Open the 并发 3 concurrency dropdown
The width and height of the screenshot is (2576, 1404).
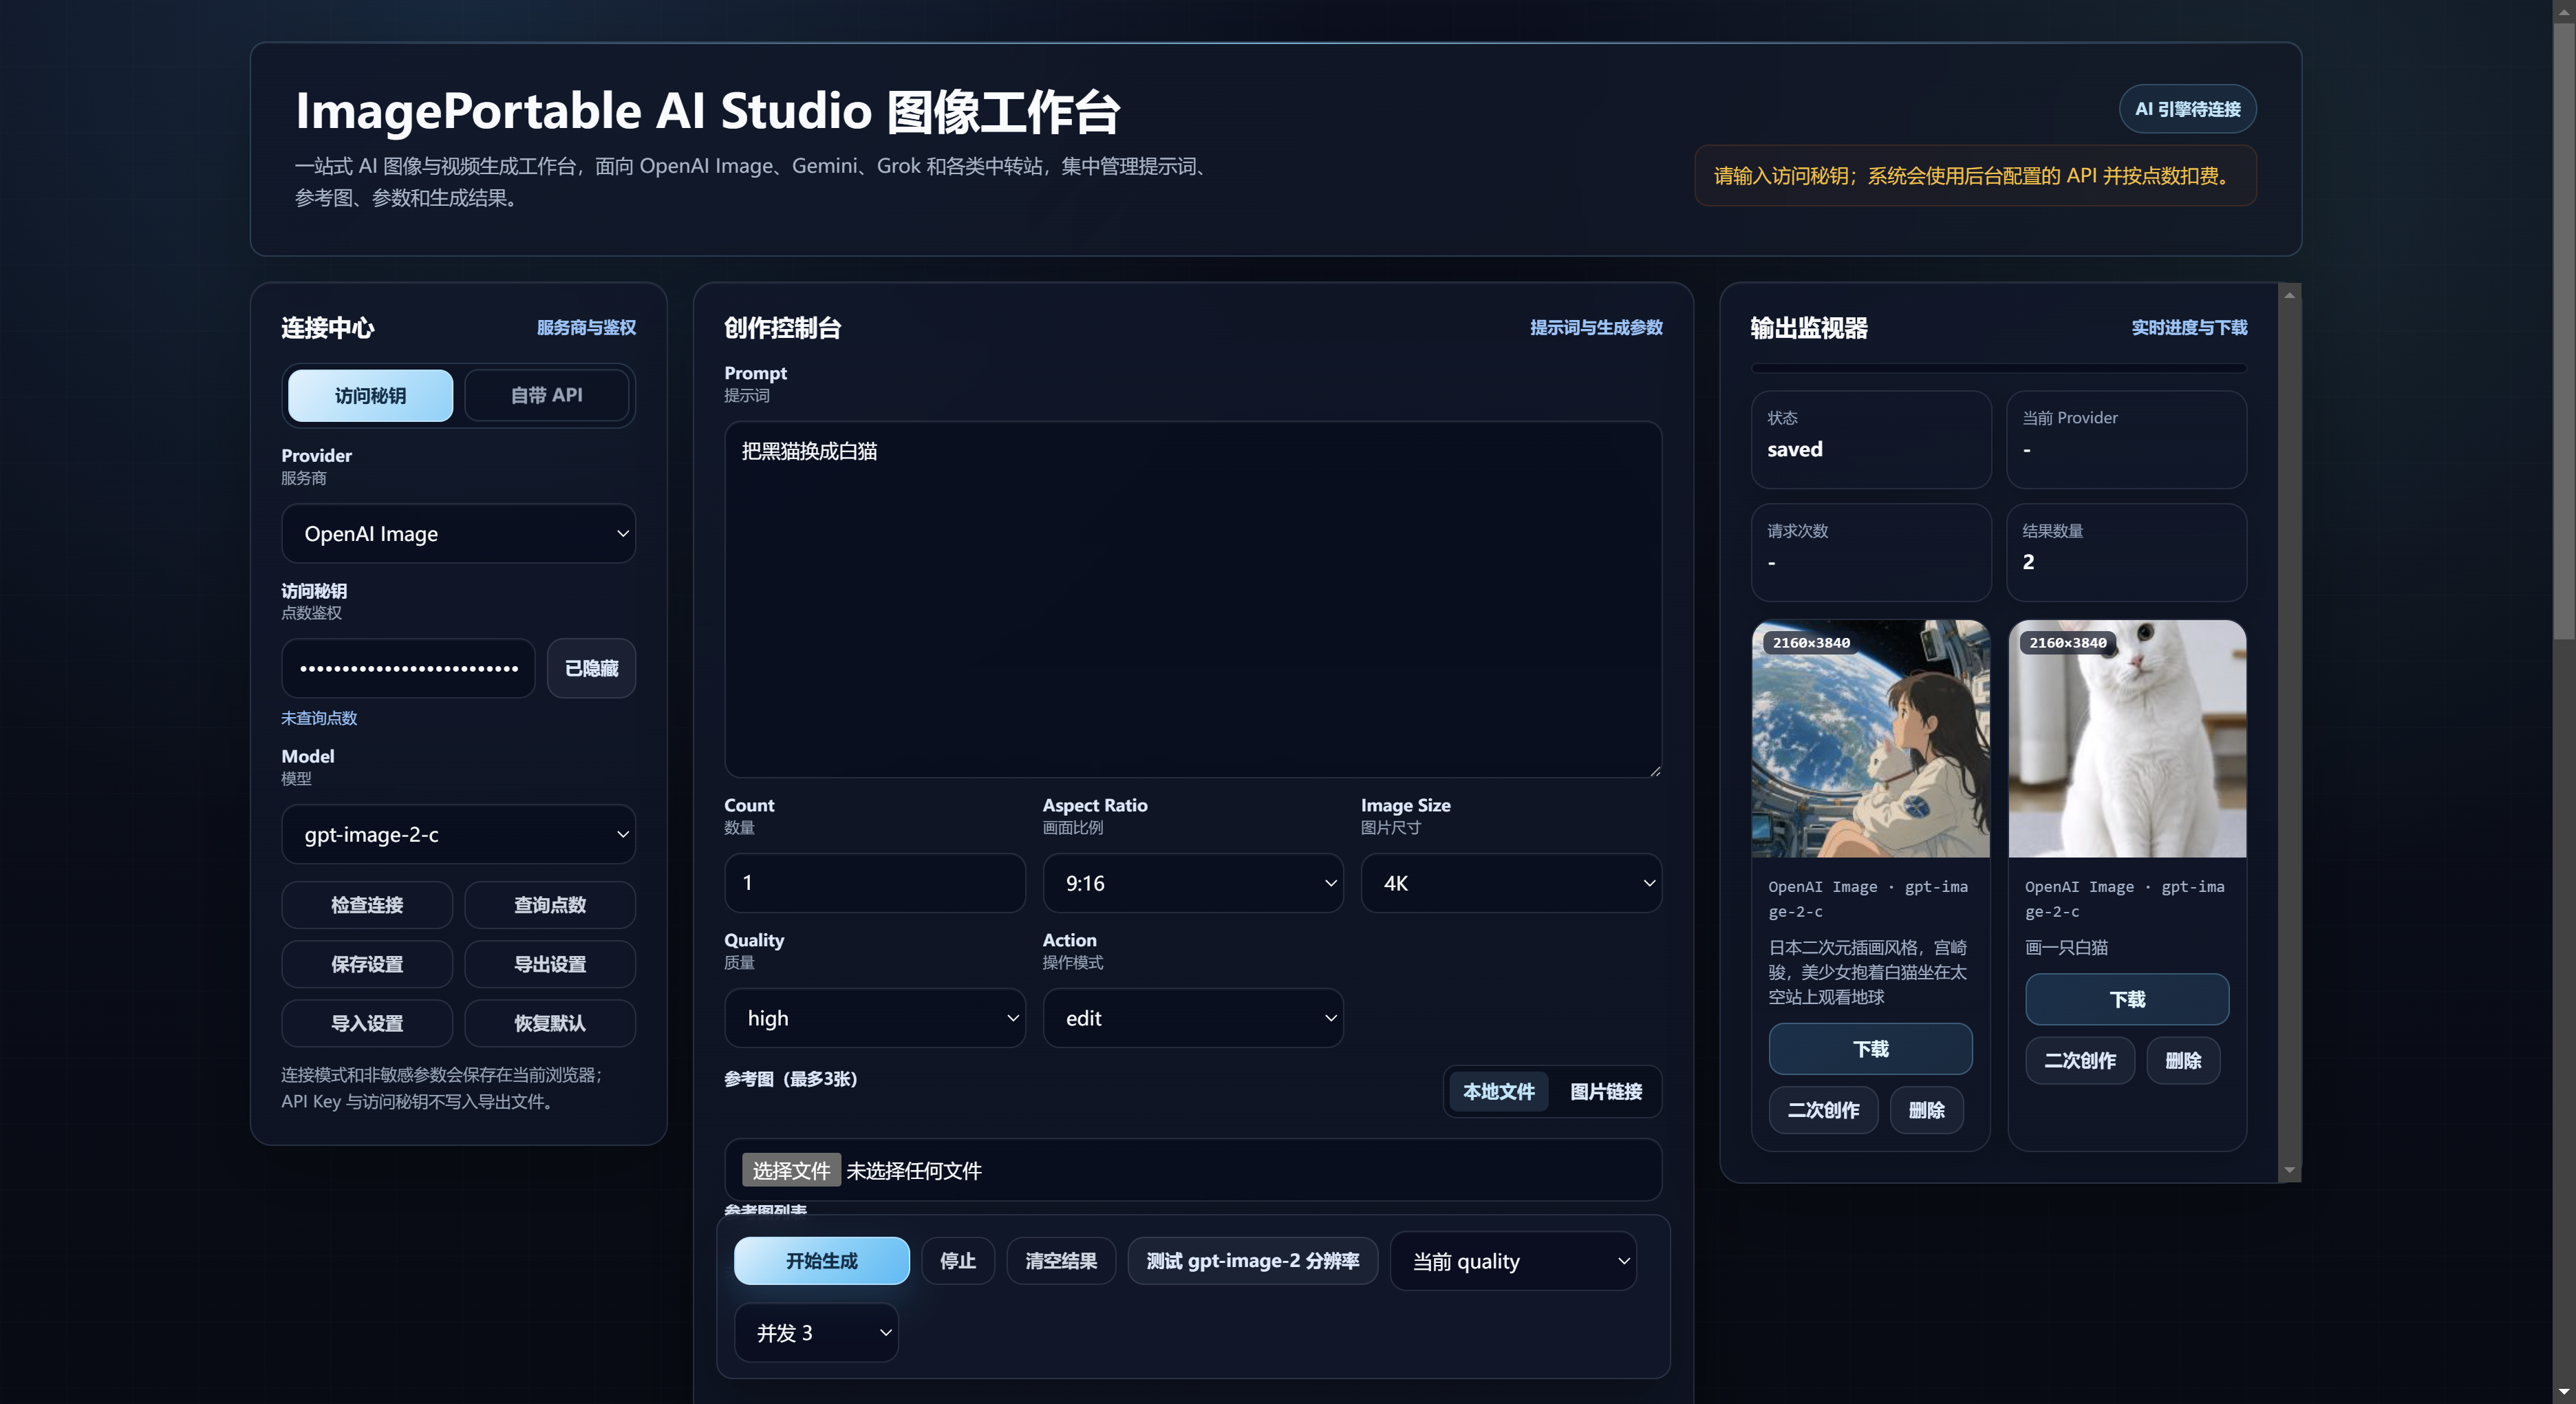(816, 1332)
